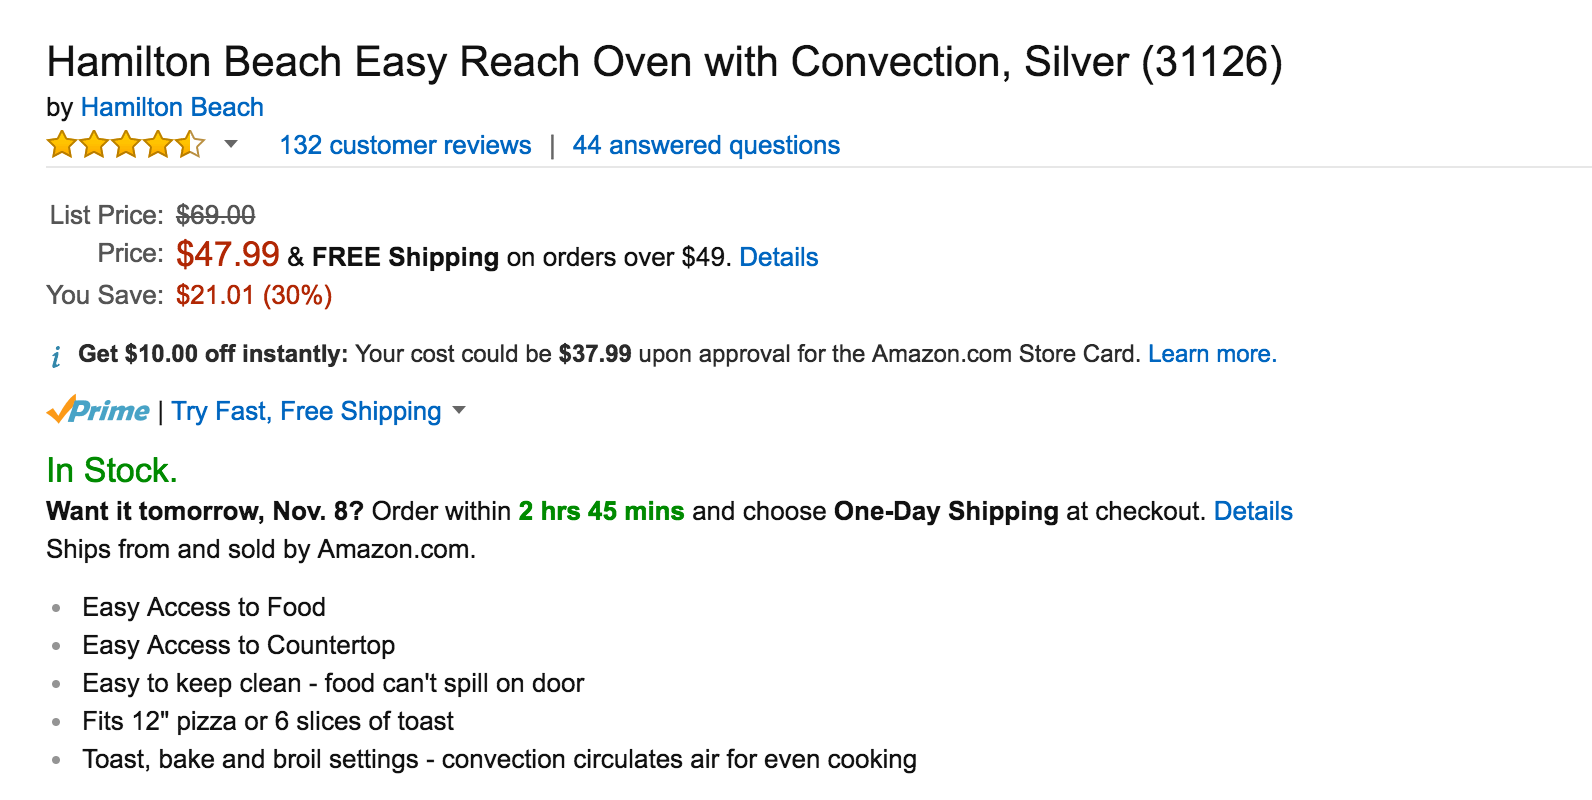Click the green In Stock text
Screen dimensions: 1592x800
coord(112,470)
